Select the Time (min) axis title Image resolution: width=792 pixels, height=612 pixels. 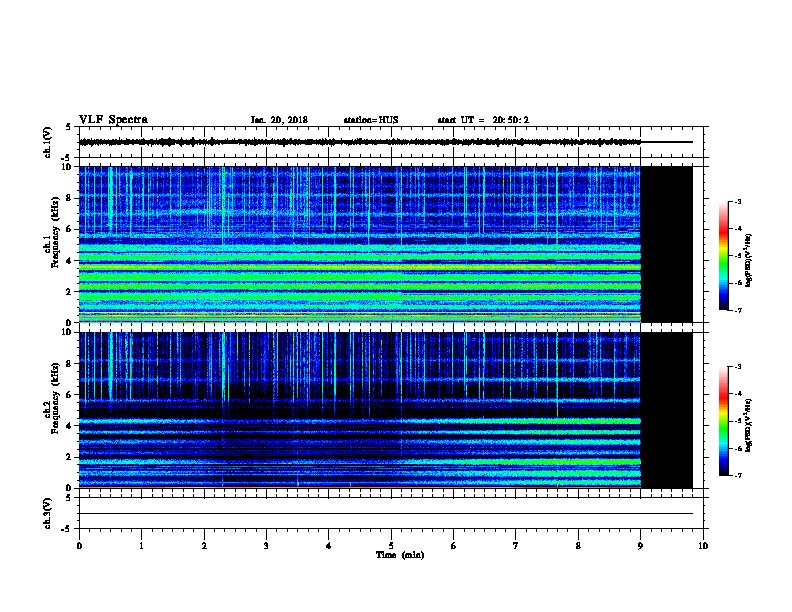coord(400,555)
